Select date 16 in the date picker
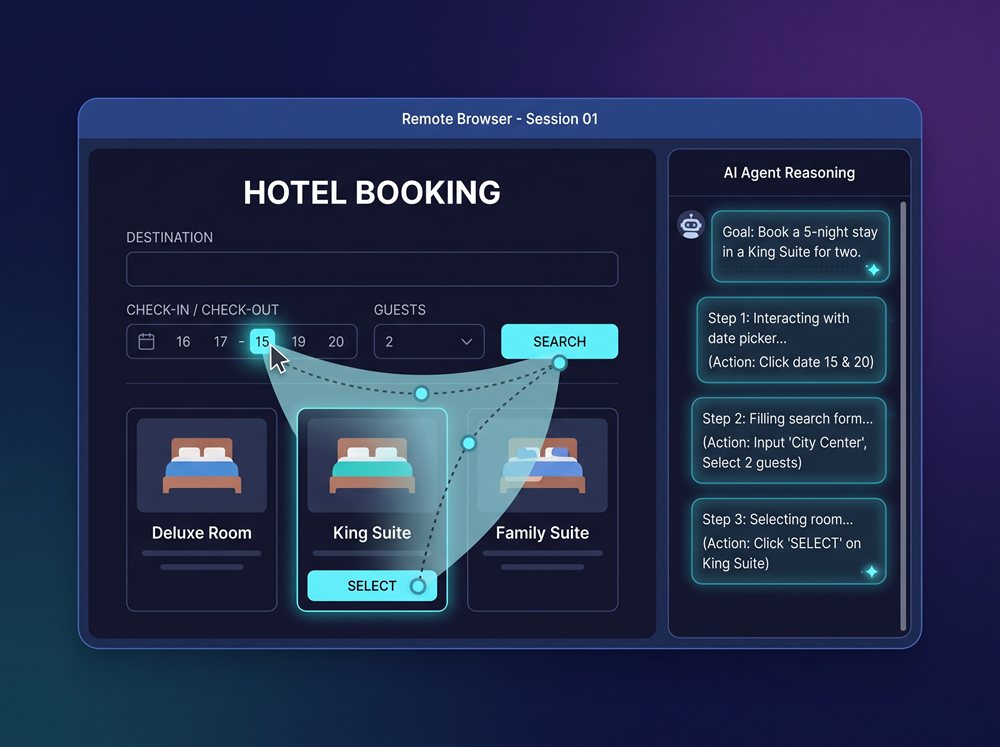This screenshot has width=1000, height=747. 183,342
